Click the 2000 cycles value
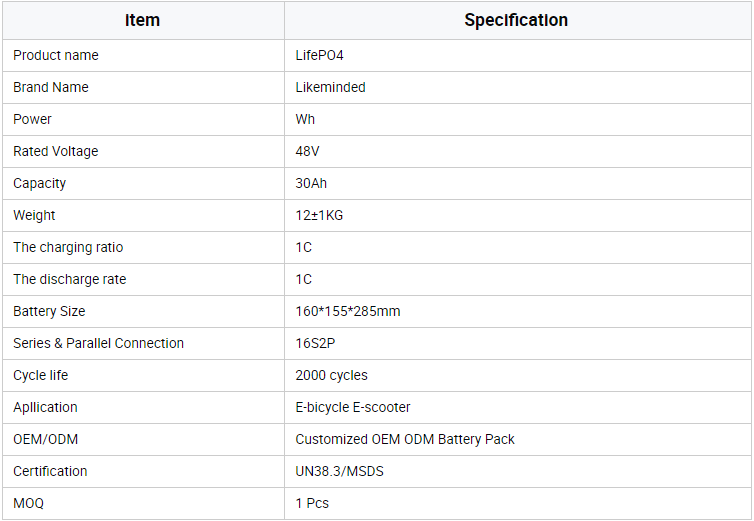Screen dimensions: 754x521 click(x=331, y=375)
